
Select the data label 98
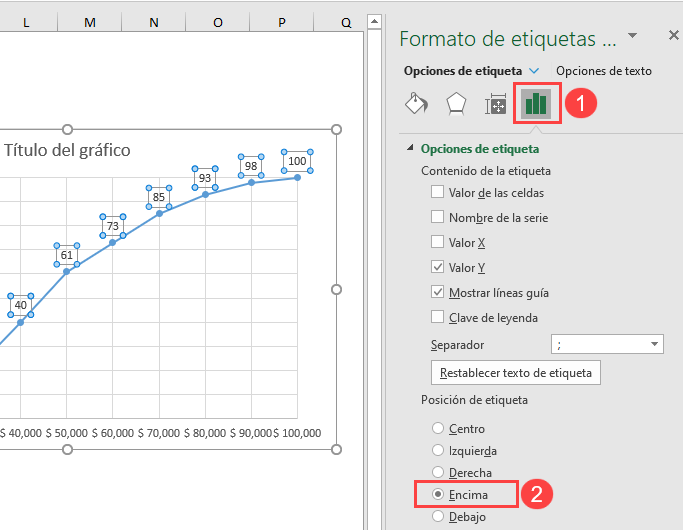(251, 166)
